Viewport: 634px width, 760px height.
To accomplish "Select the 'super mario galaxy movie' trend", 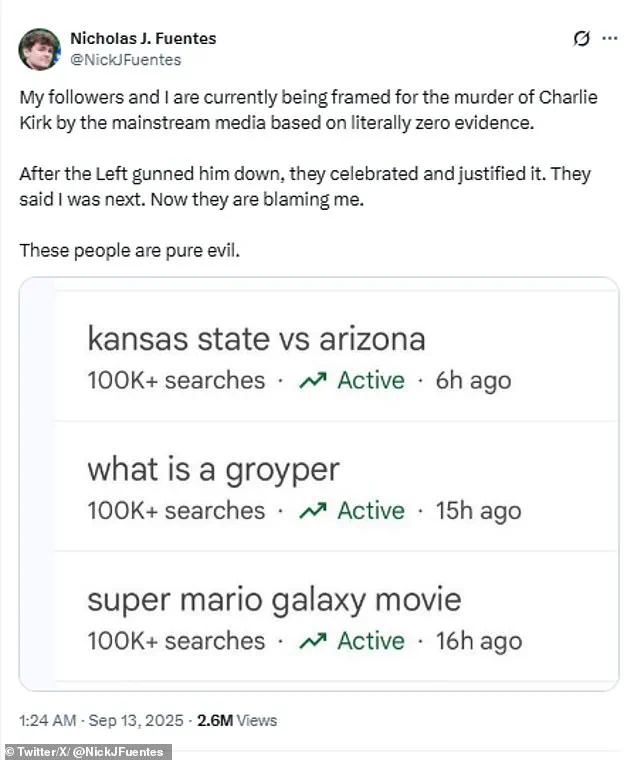I will pyautogui.click(x=274, y=599).
